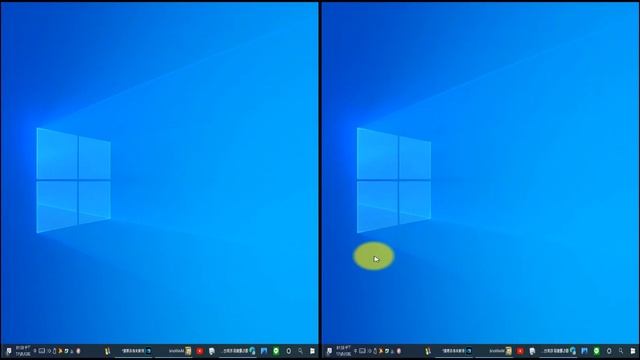This screenshot has height=360, width=640.
Task: Show date and time on the left taskbar
Action: (23, 351)
